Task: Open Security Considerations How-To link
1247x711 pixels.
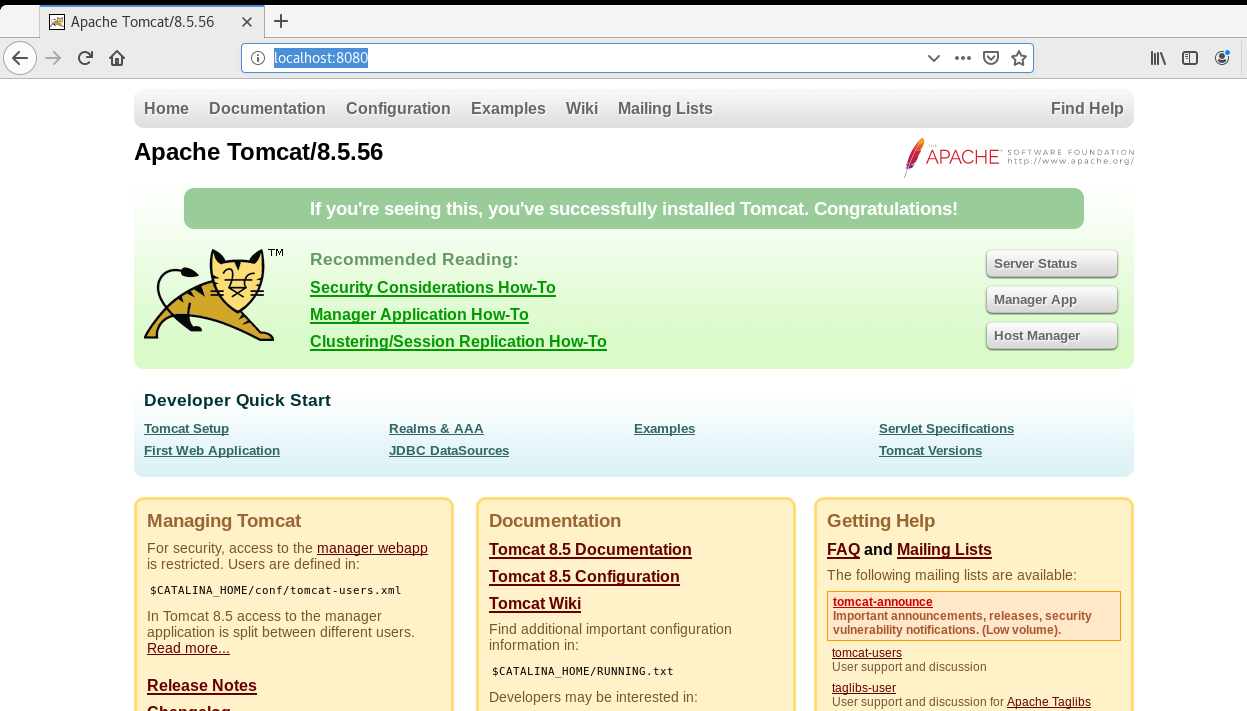Action: pyautogui.click(x=433, y=288)
